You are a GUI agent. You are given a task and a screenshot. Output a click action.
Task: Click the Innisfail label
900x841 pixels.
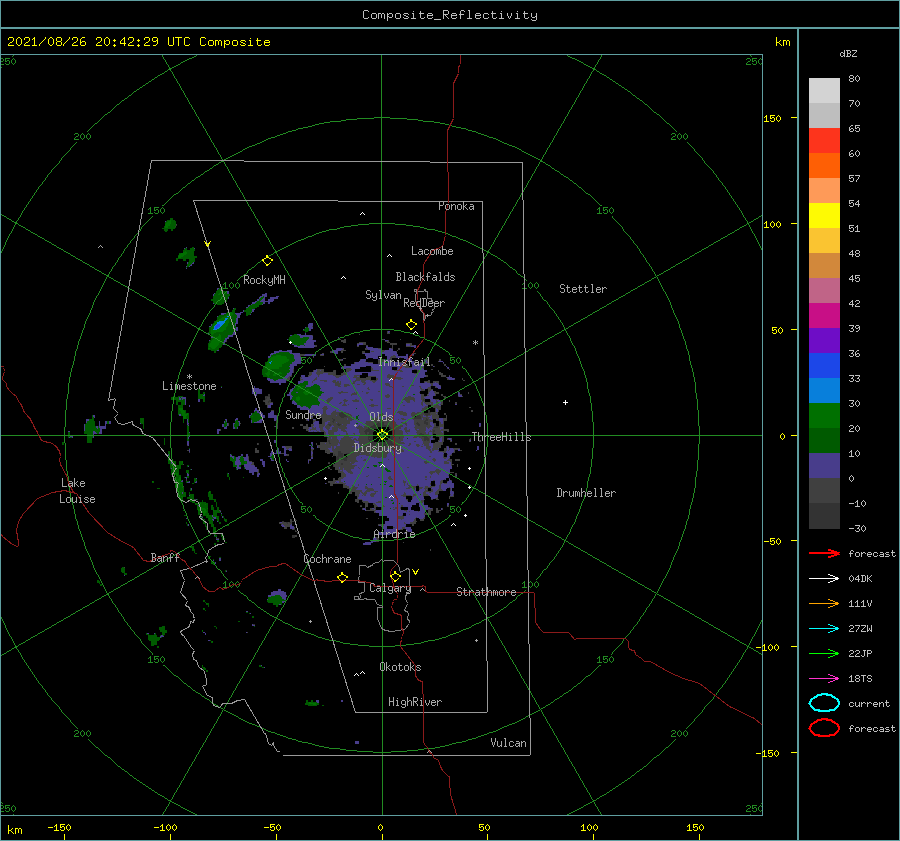click(404, 362)
